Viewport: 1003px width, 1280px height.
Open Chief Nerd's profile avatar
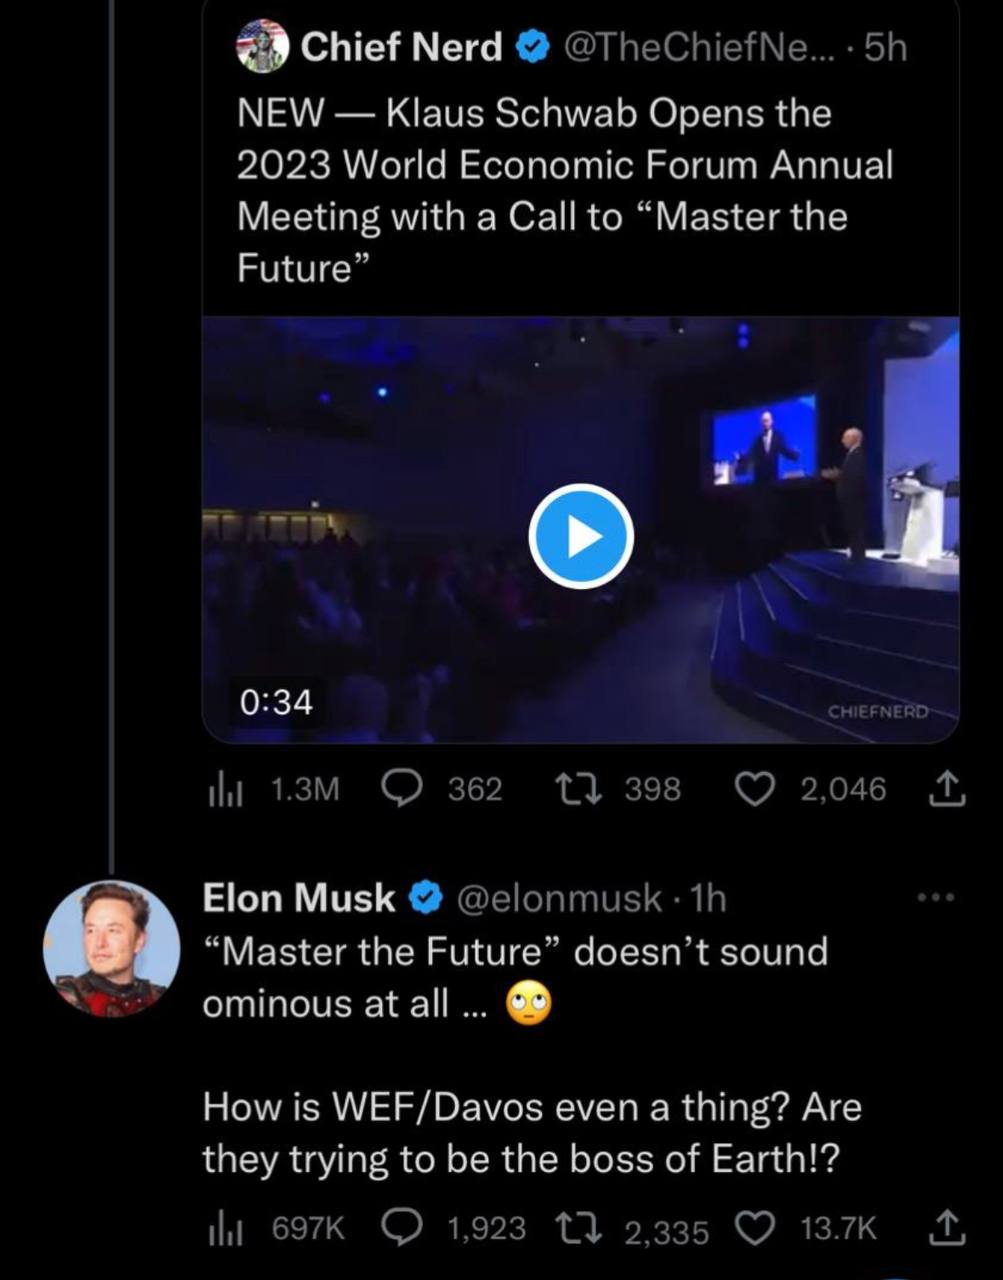coord(262,47)
